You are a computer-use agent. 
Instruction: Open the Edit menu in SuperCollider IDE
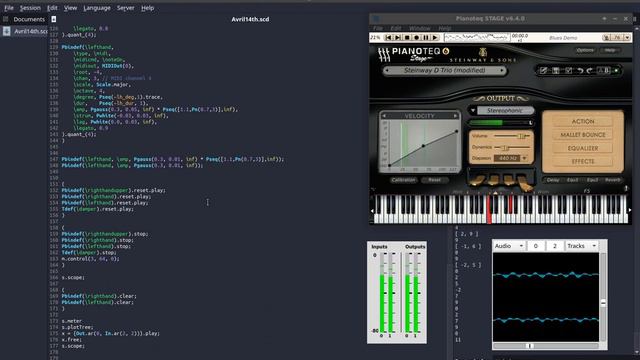tap(52, 8)
